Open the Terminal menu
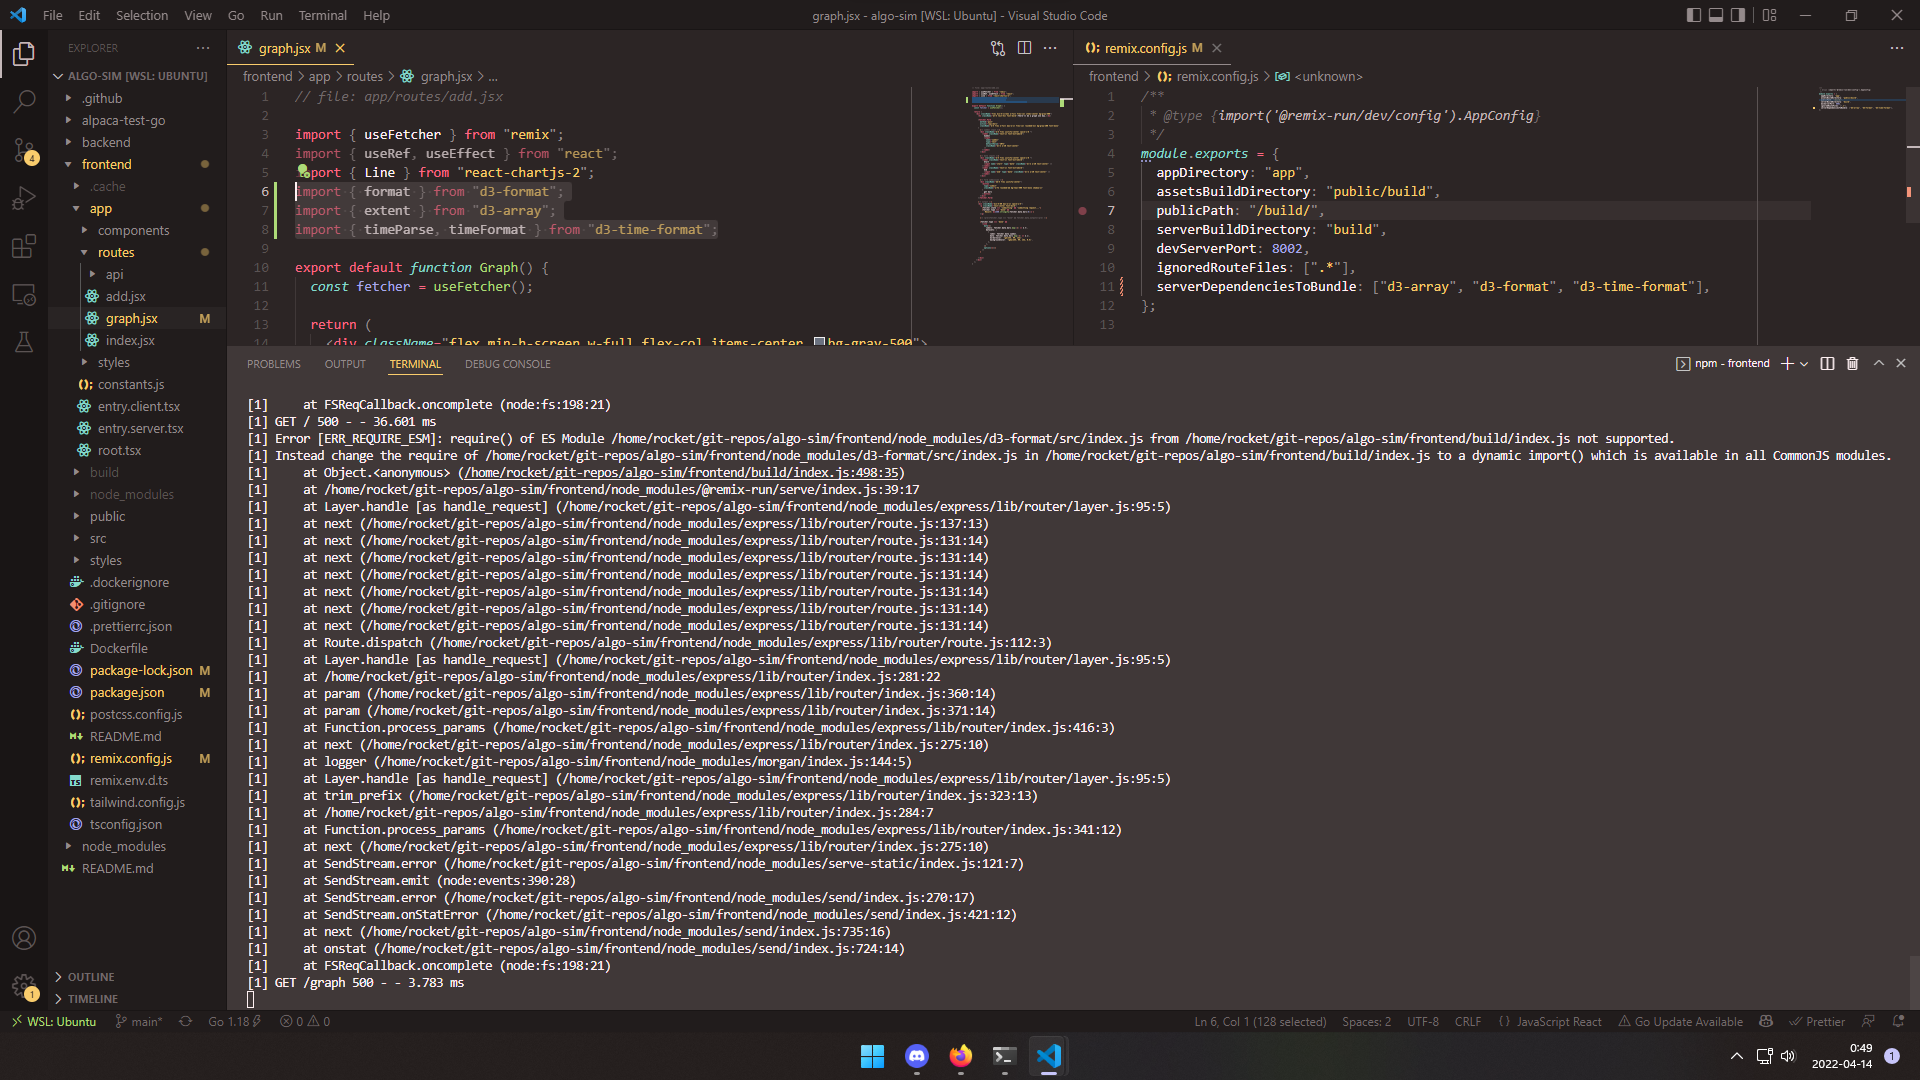The width and height of the screenshot is (1920, 1080). tap(322, 15)
